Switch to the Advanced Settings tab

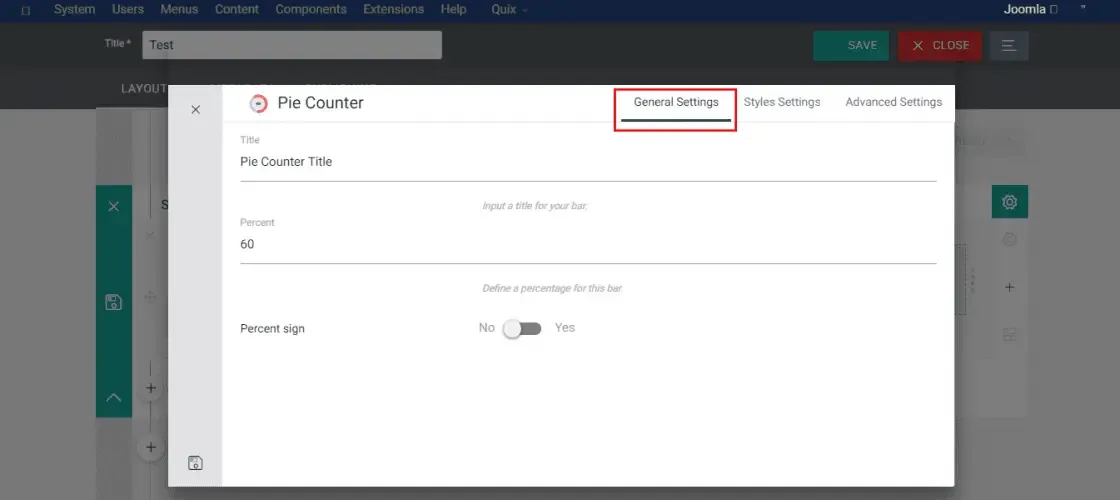894,102
